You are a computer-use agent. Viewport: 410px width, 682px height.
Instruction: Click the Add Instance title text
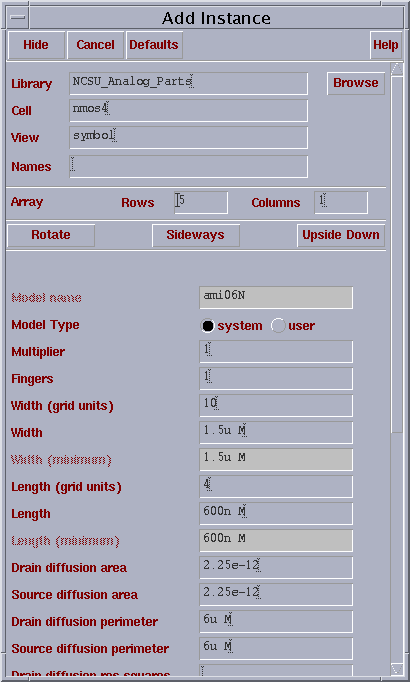point(216,18)
